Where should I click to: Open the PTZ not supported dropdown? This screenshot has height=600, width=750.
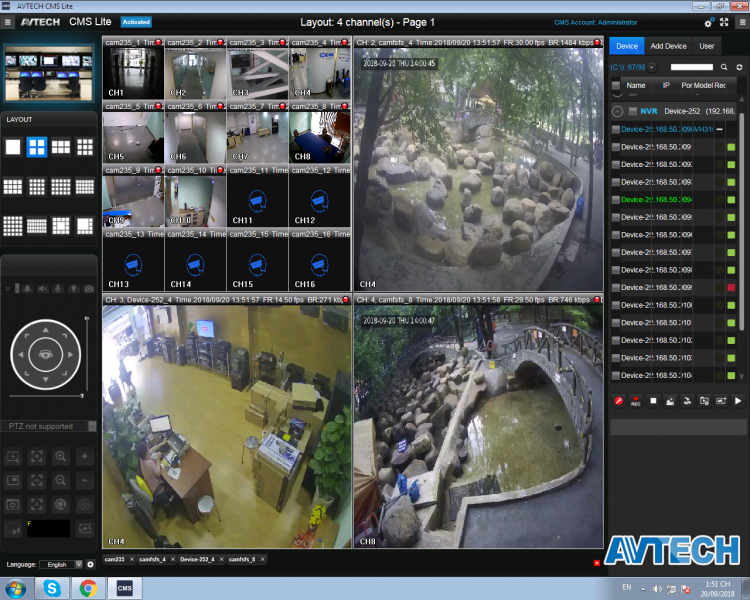coord(92,426)
